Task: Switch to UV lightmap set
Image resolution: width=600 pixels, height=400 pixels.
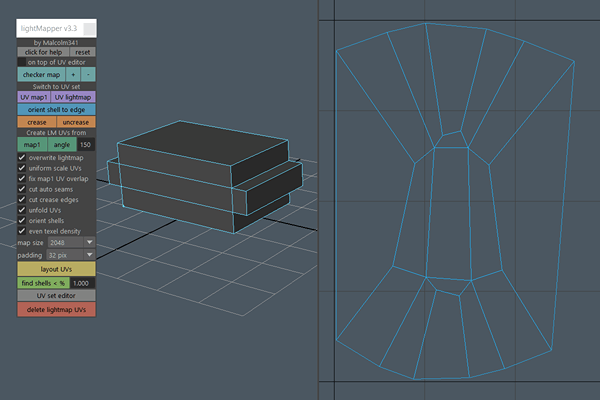Action: 73,97
